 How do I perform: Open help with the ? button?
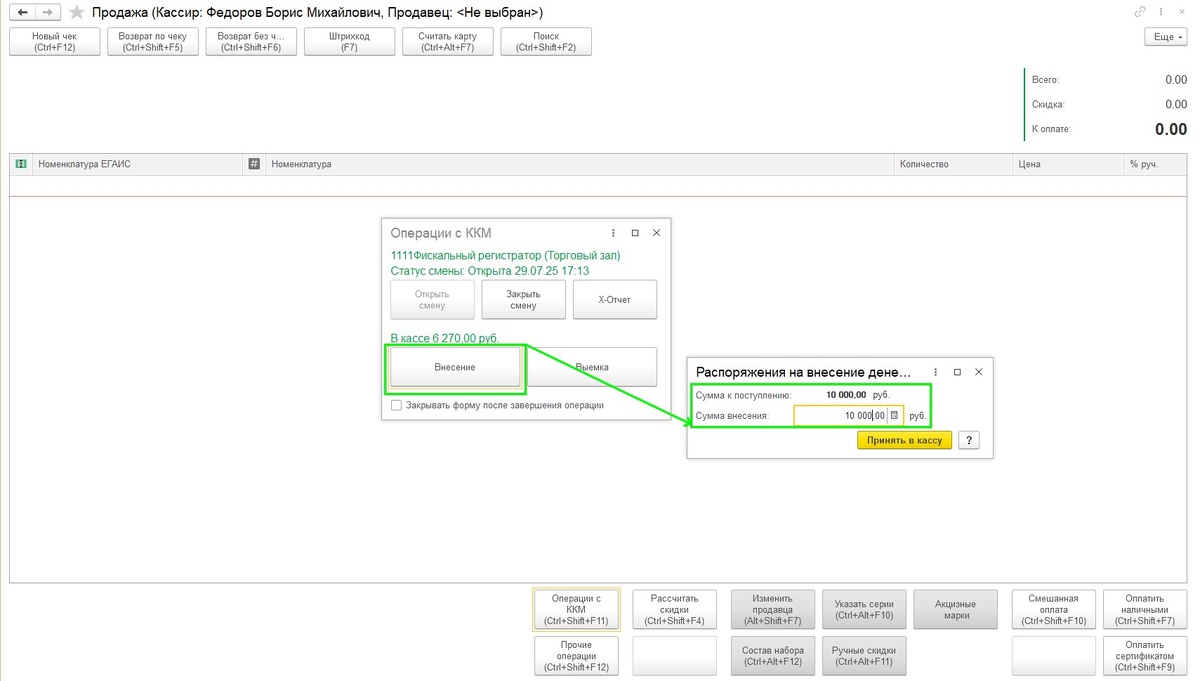coord(968,440)
